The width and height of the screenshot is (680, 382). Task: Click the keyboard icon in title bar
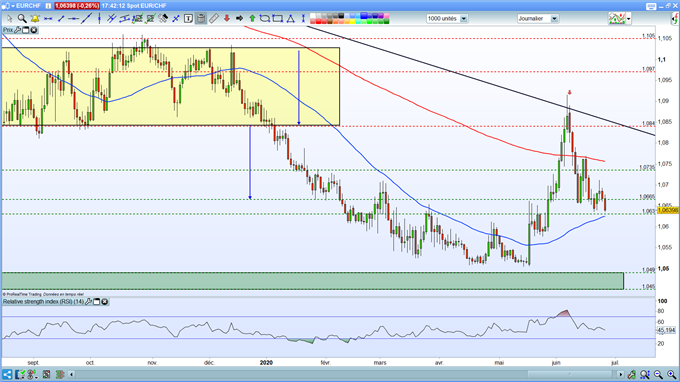(651, 6)
